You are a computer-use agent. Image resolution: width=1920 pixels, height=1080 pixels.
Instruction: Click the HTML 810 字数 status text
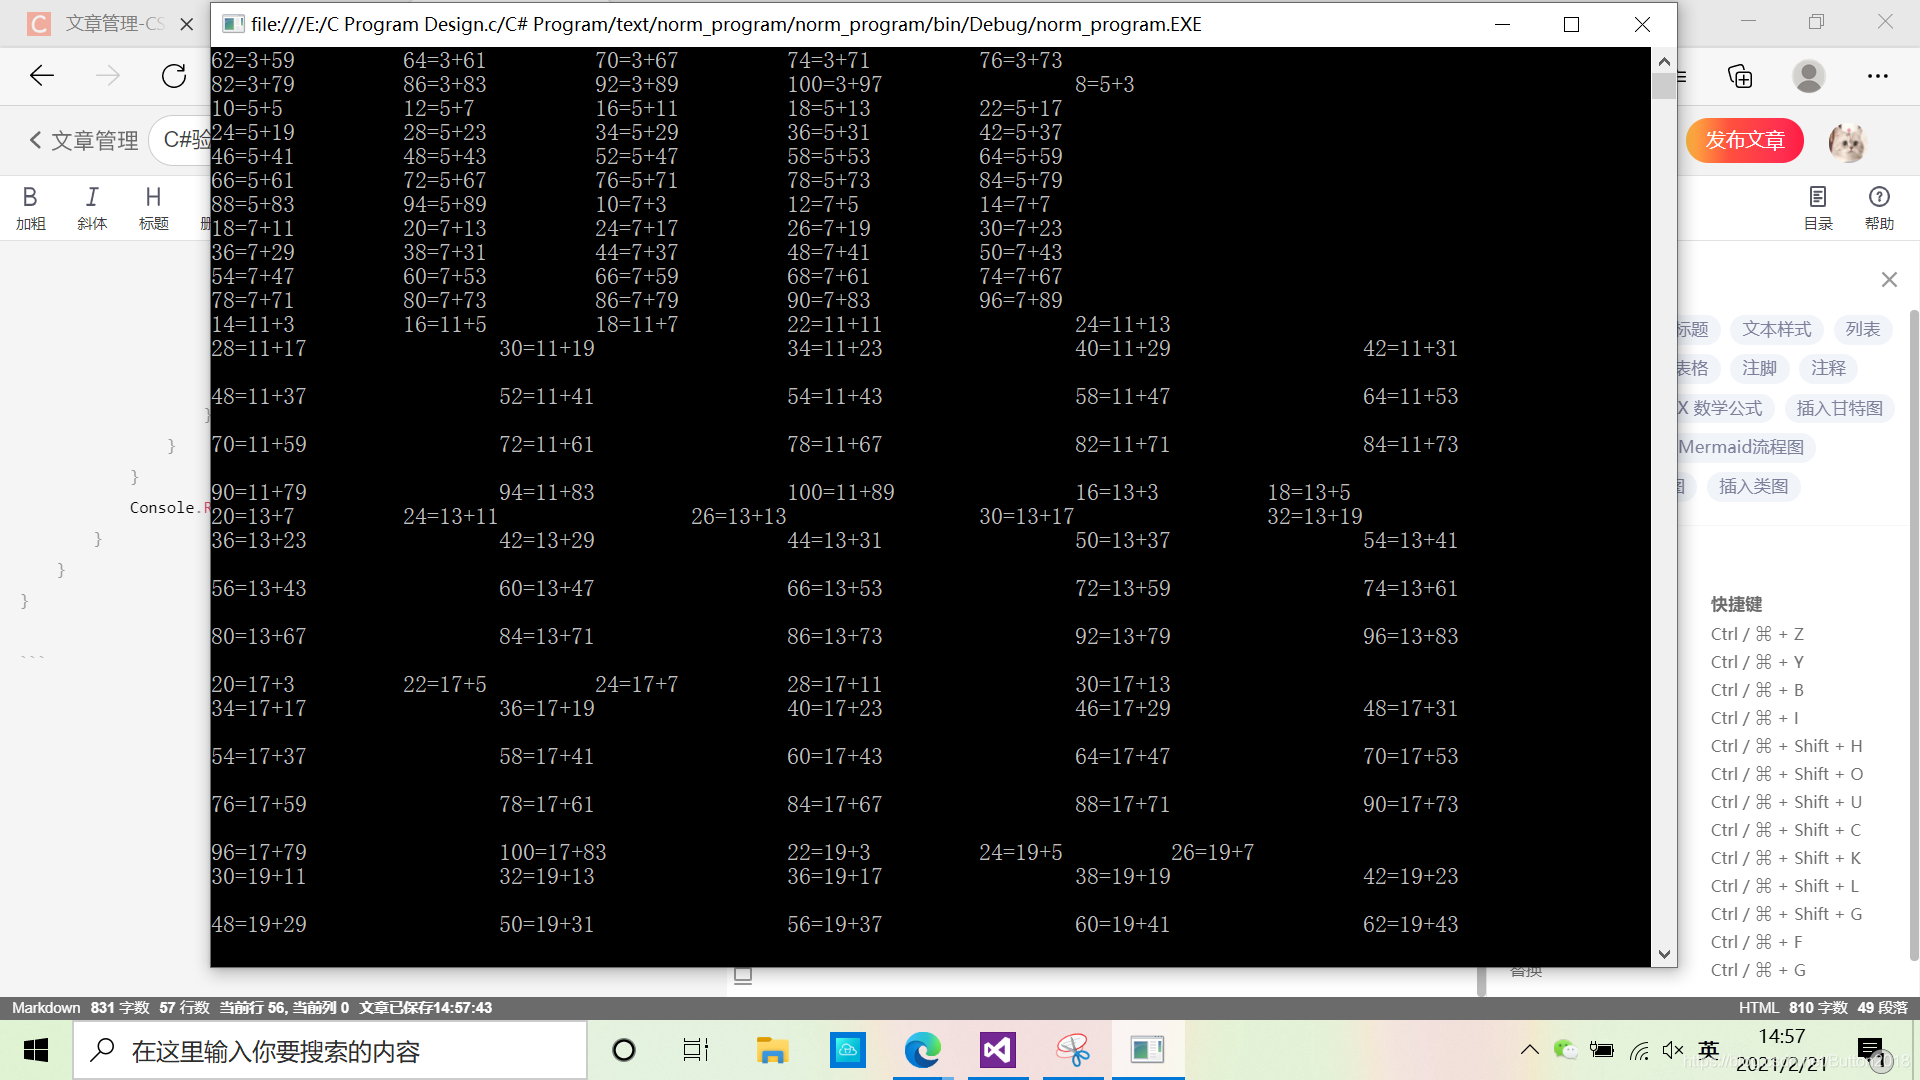1793,1007
